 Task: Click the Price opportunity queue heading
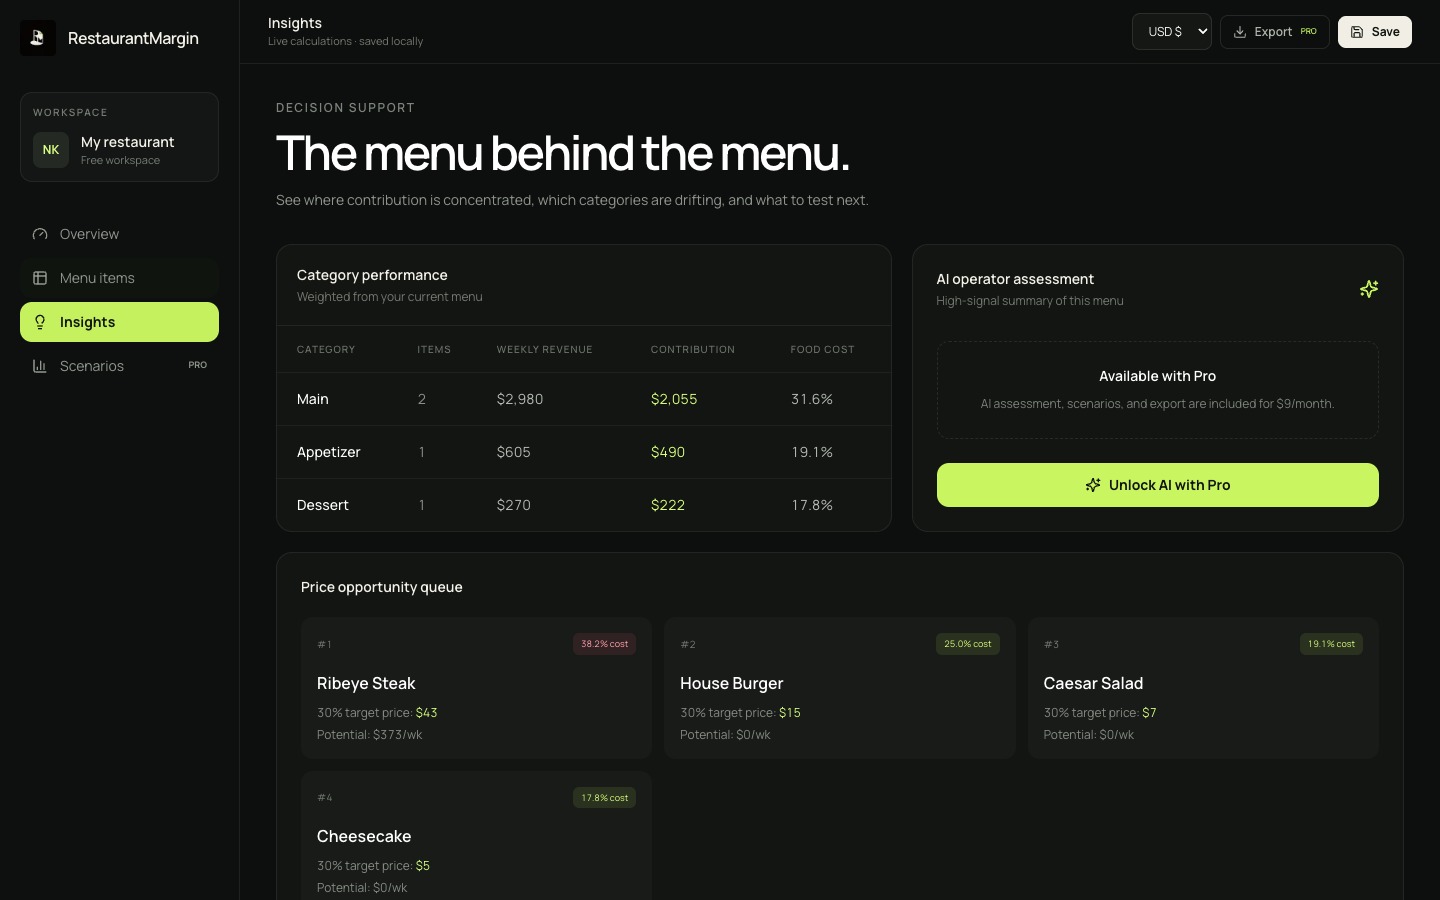pyautogui.click(x=382, y=587)
